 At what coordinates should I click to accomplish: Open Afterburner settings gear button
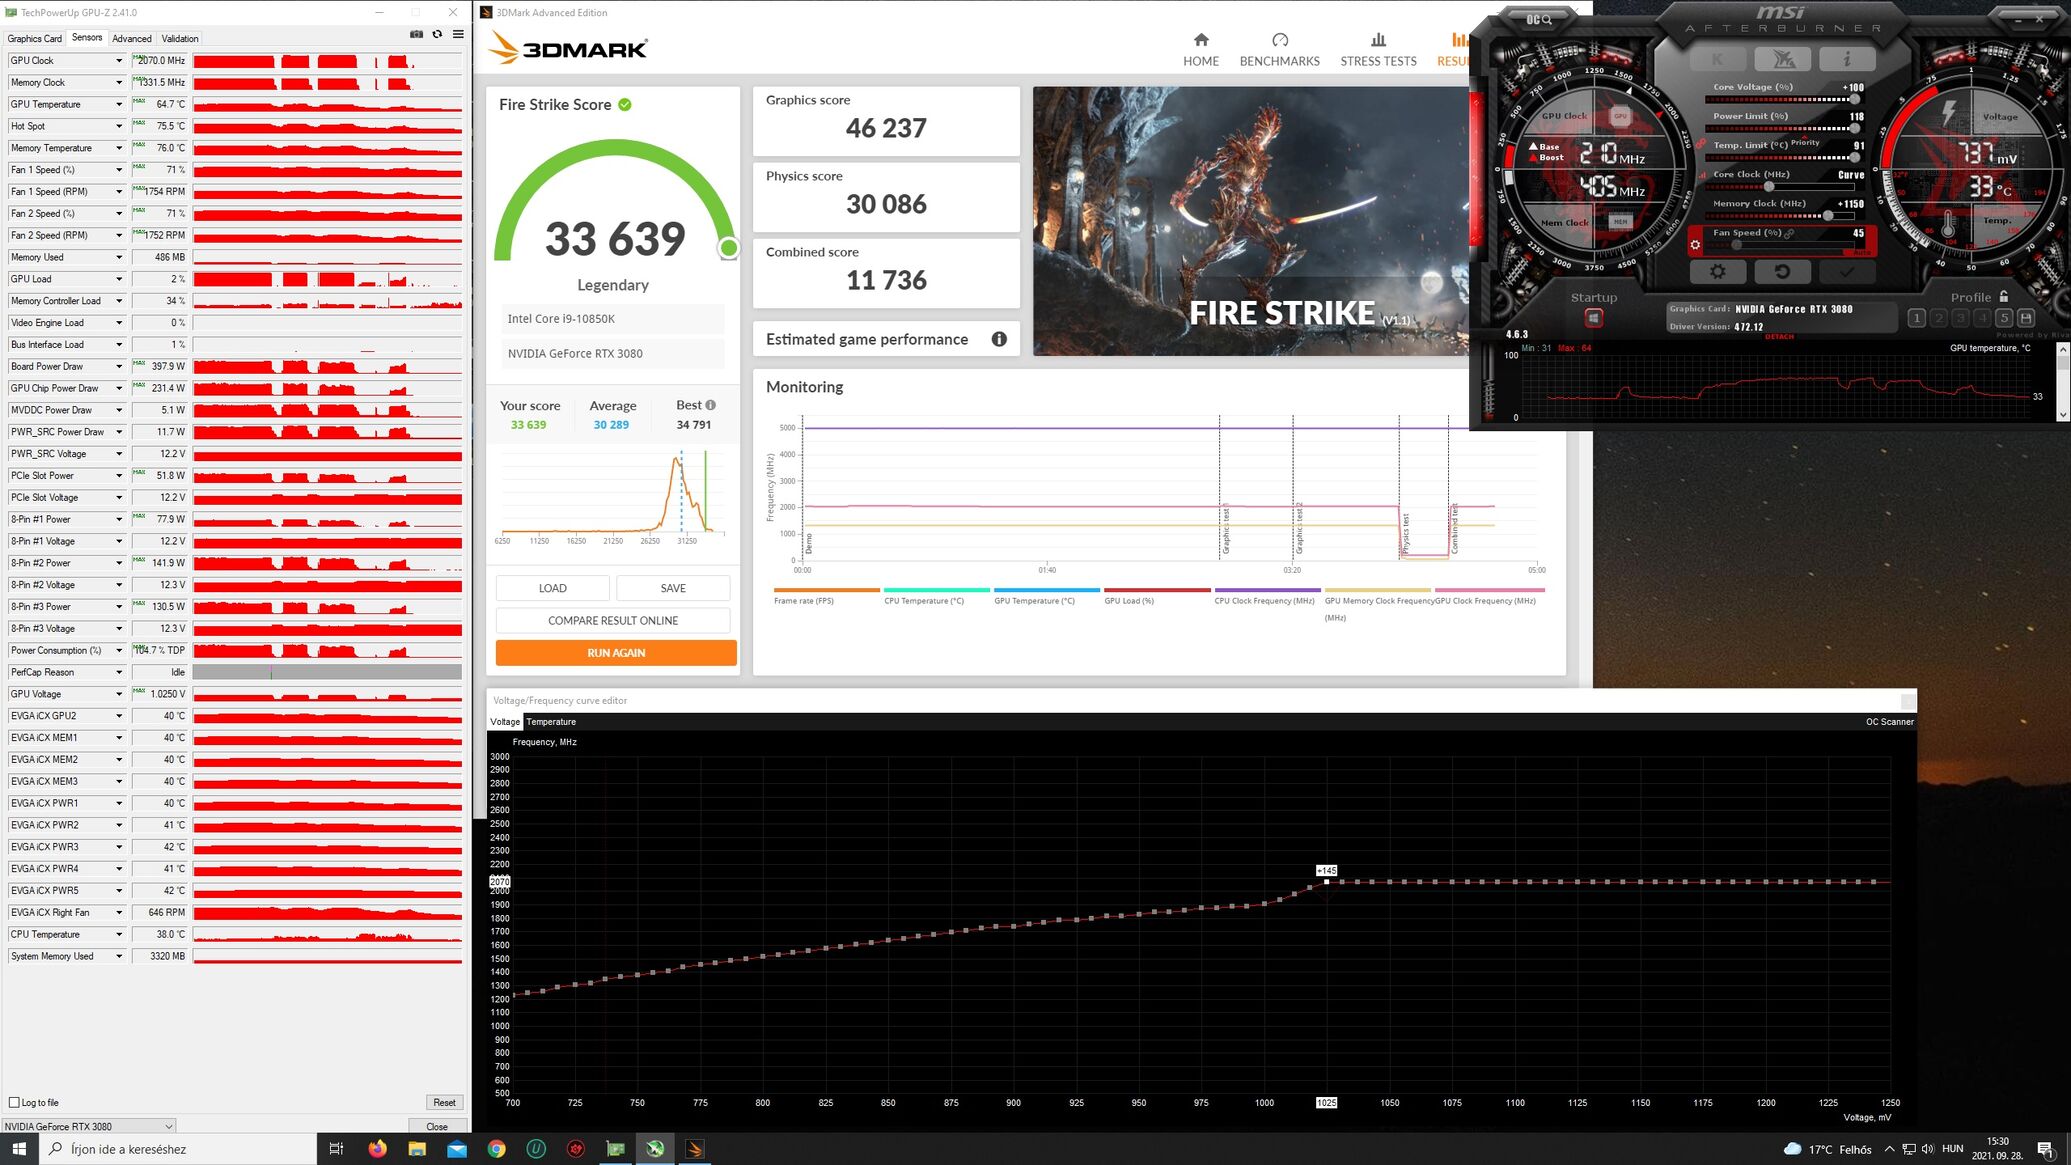(1717, 272)
